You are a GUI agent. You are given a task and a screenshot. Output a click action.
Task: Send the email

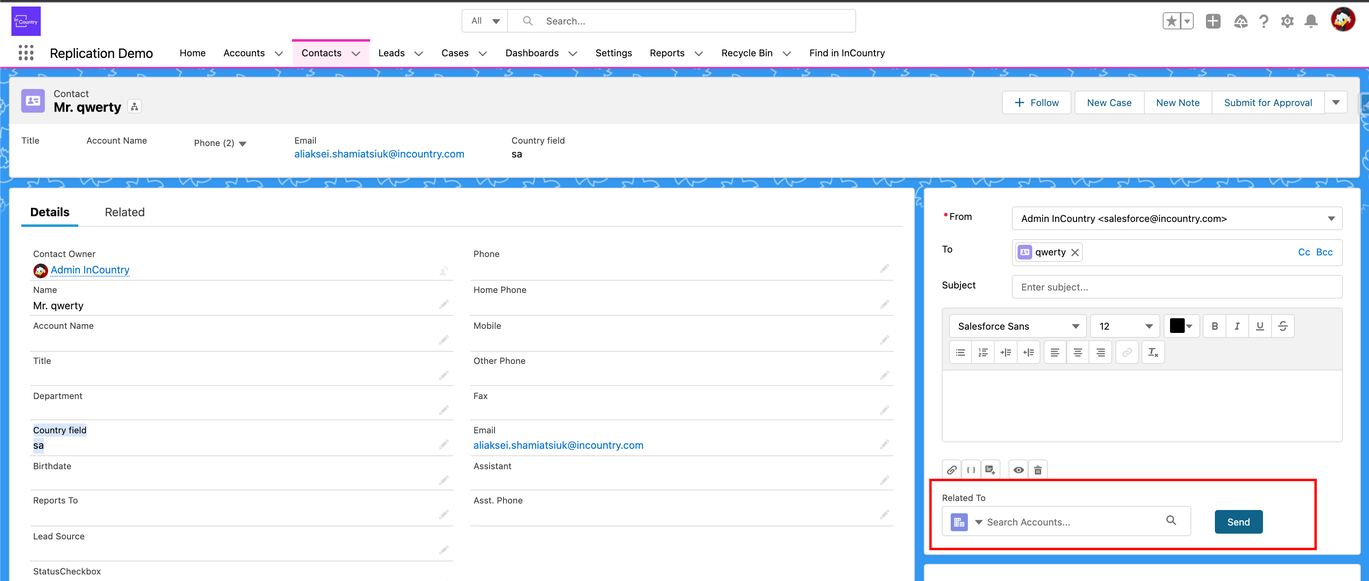click(x=1238, y=521)
